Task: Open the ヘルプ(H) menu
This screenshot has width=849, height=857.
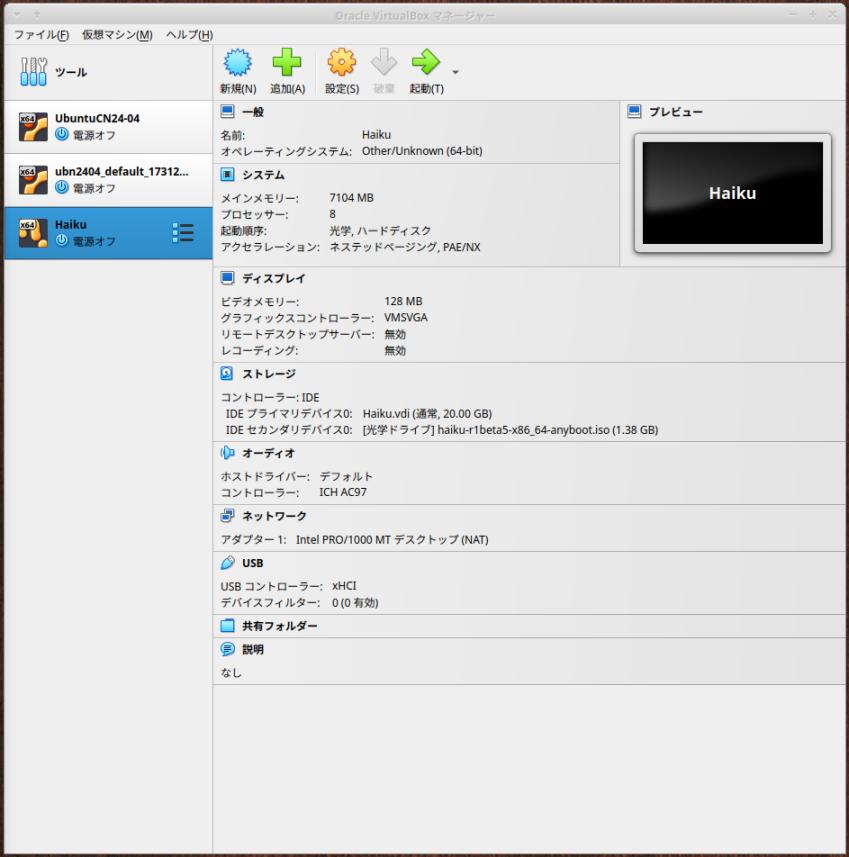Action: click(x=189, y=35)
